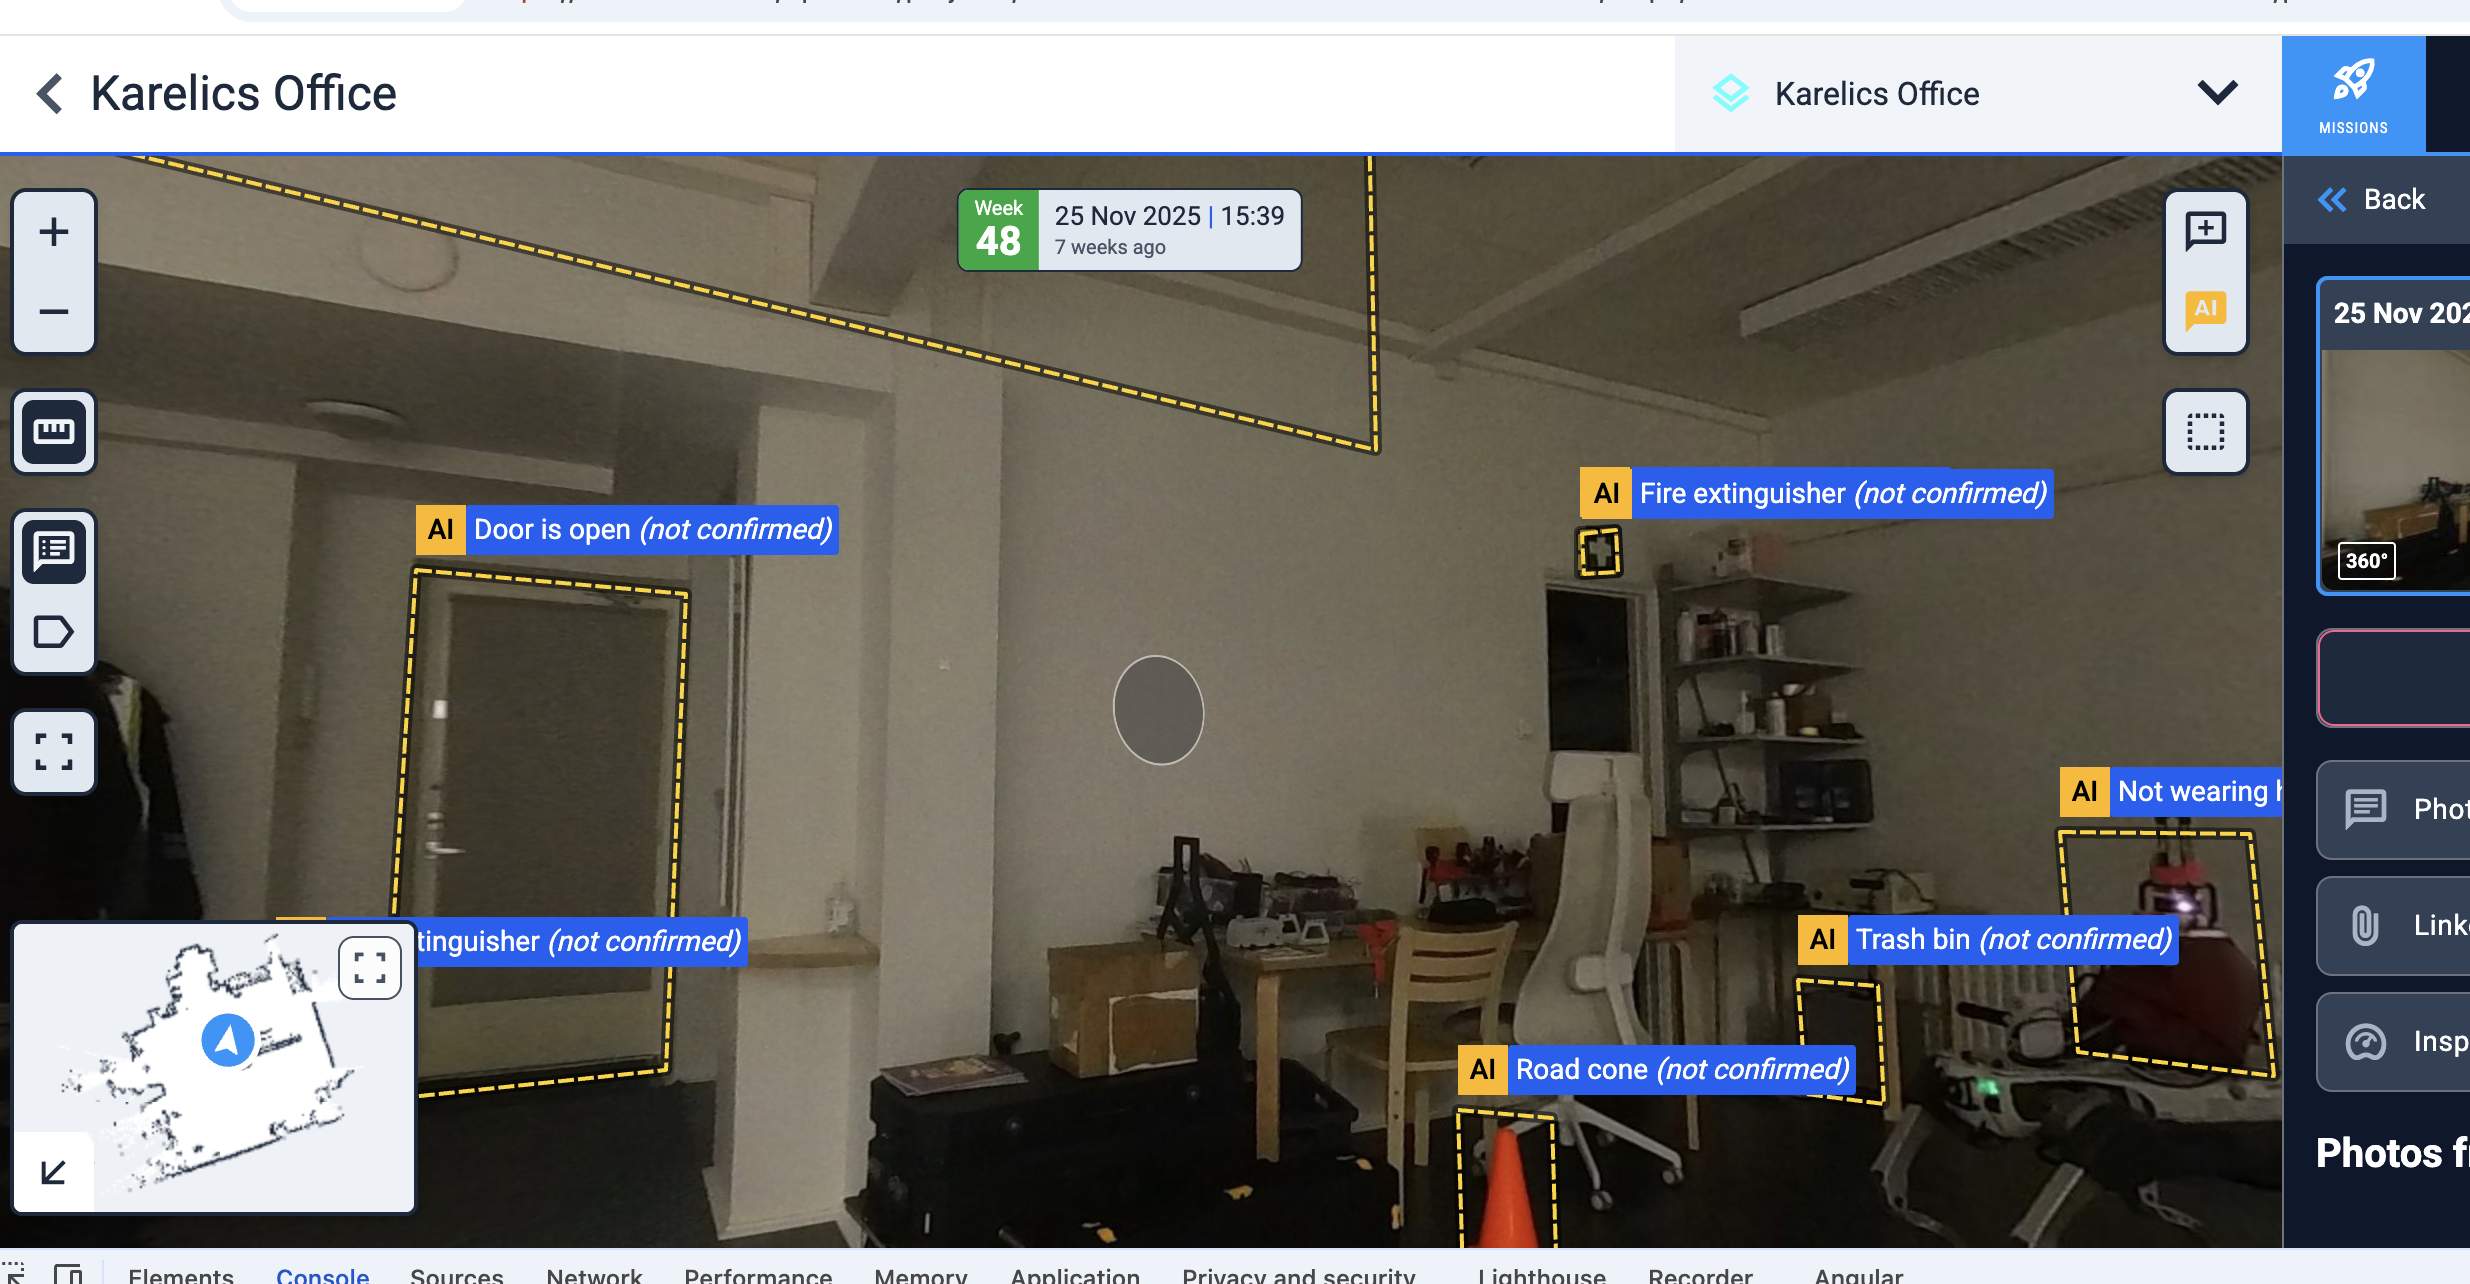The width and height of the screenshot is (2470, 1284).
Task: Expand the minimap to fullscreen
Action: [x=370, y=967]
